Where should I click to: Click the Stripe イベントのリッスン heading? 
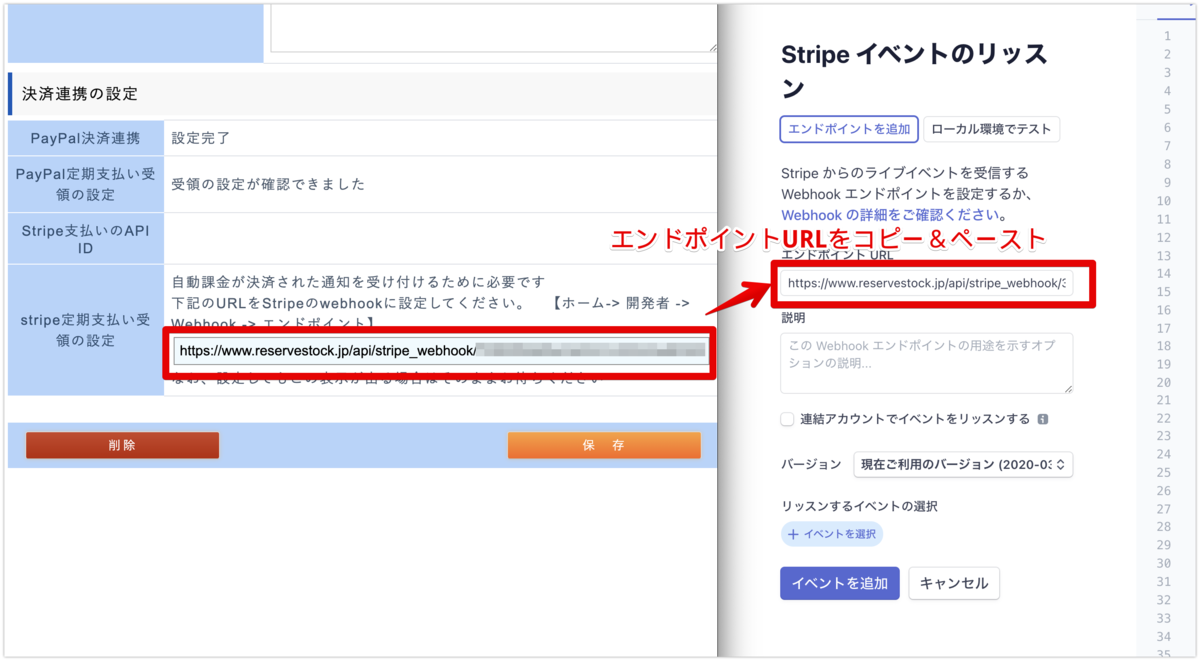[x=914, y=71]
